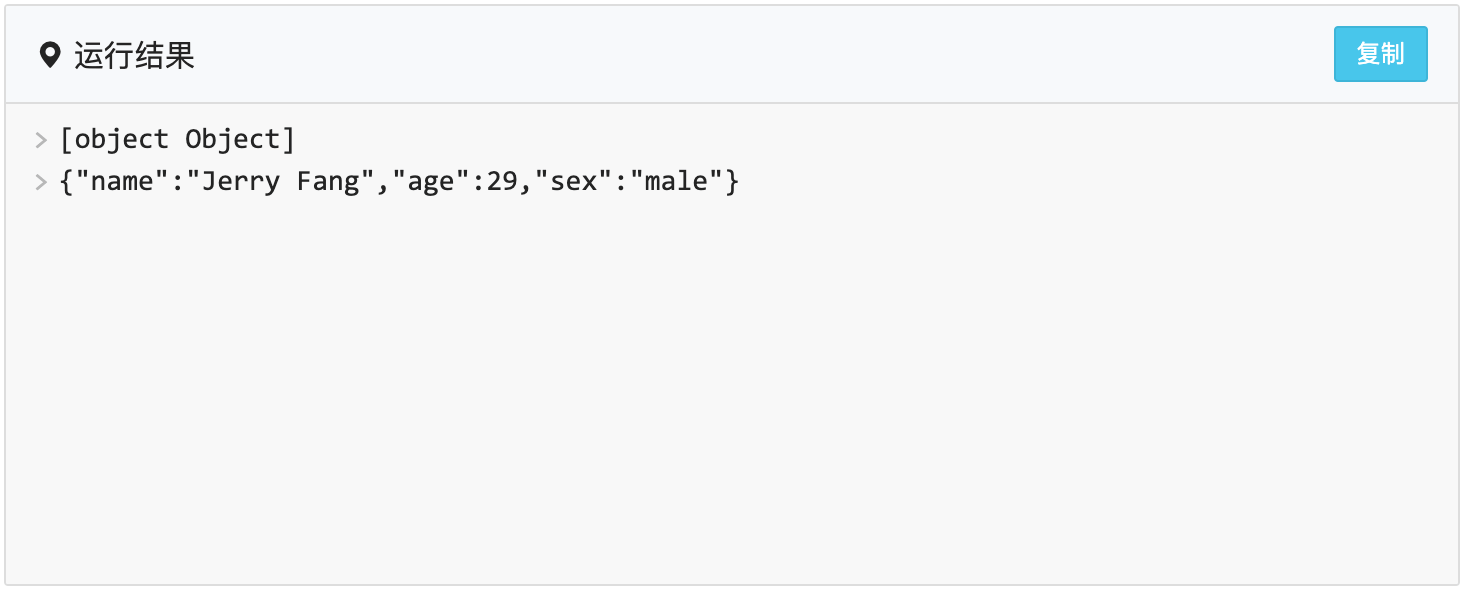Click the location pin icon beside 运行结果
Screen dimensions: 1464x590
(x=50, y=54)
